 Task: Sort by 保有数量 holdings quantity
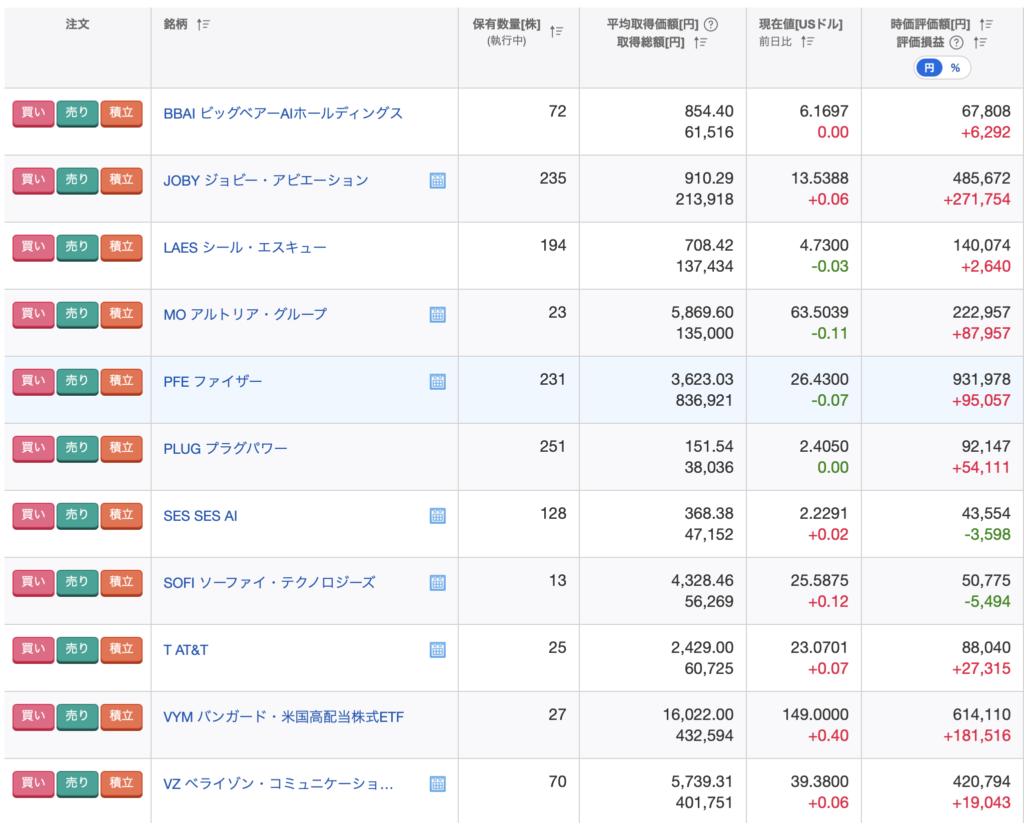coord(557,32)
